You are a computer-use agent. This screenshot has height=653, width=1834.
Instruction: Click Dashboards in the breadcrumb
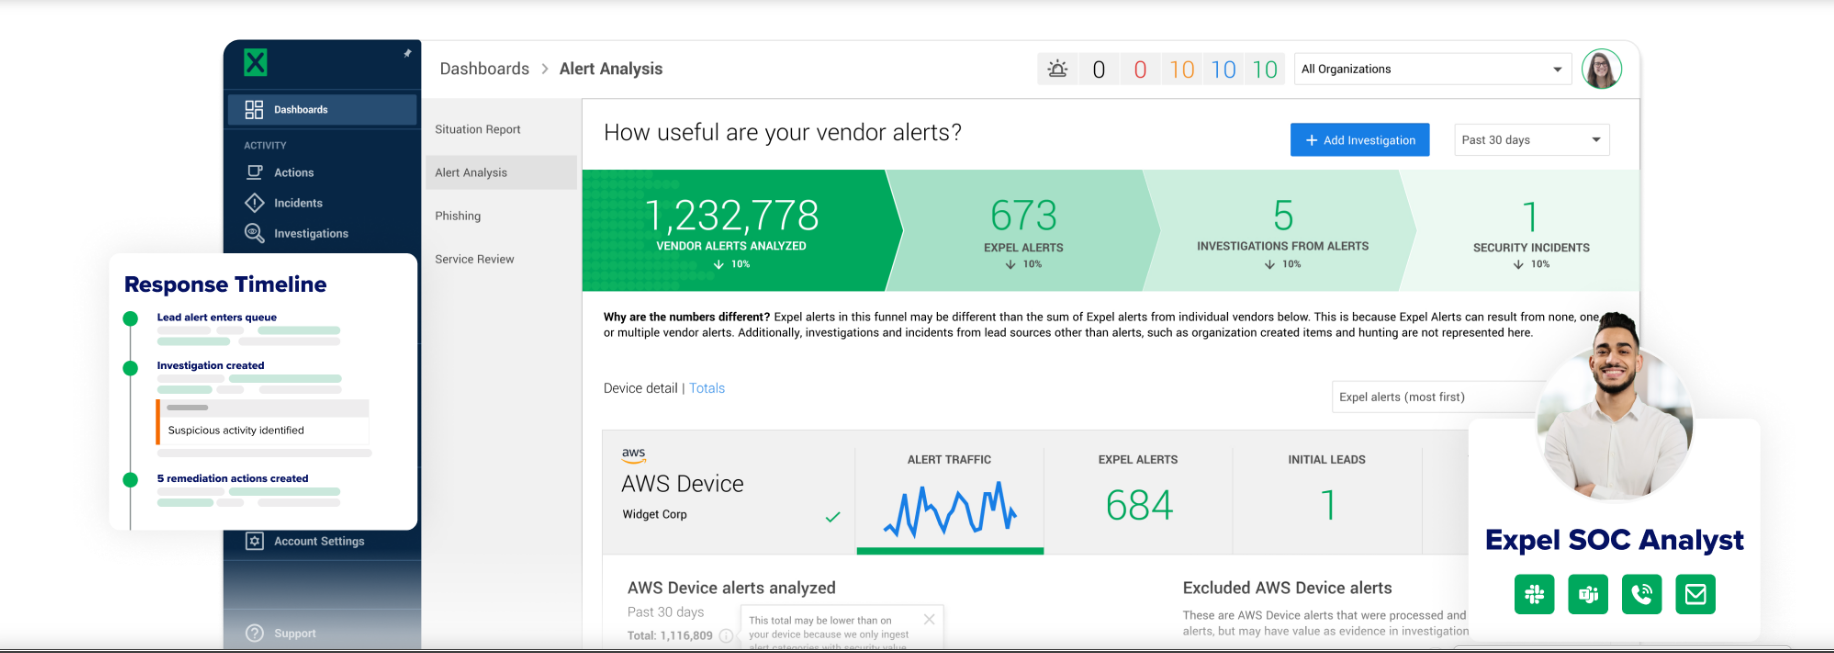pos(484,69)
